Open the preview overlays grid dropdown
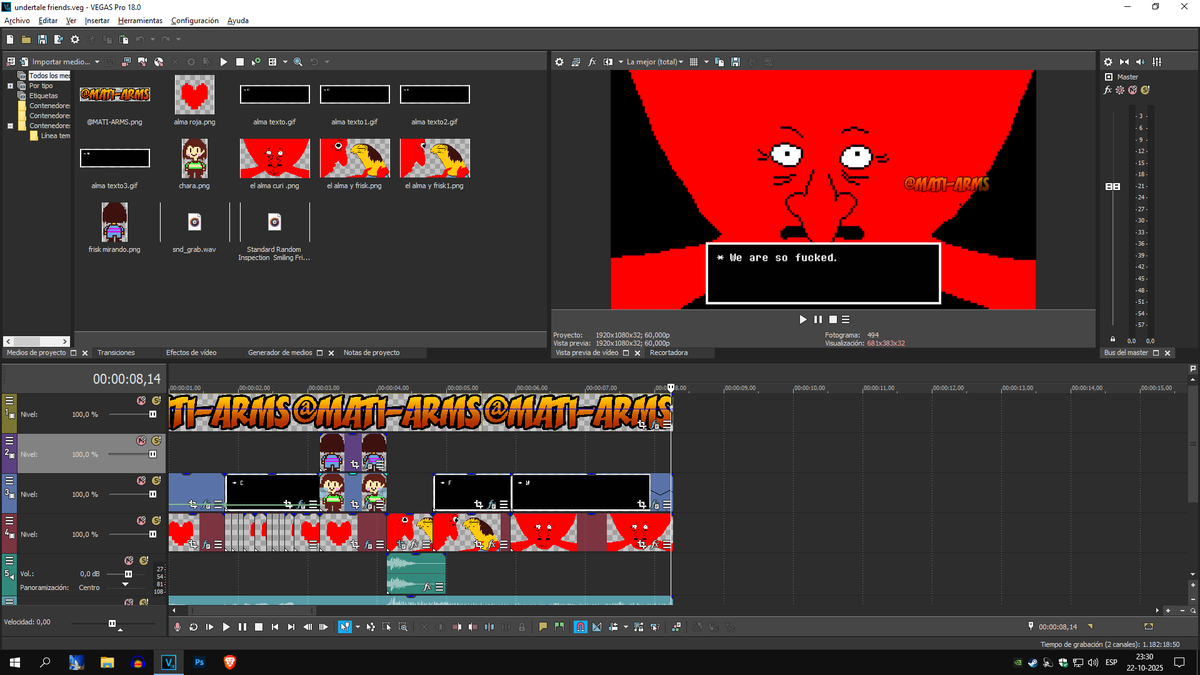 pyautogui.click(x=706, y=62)
